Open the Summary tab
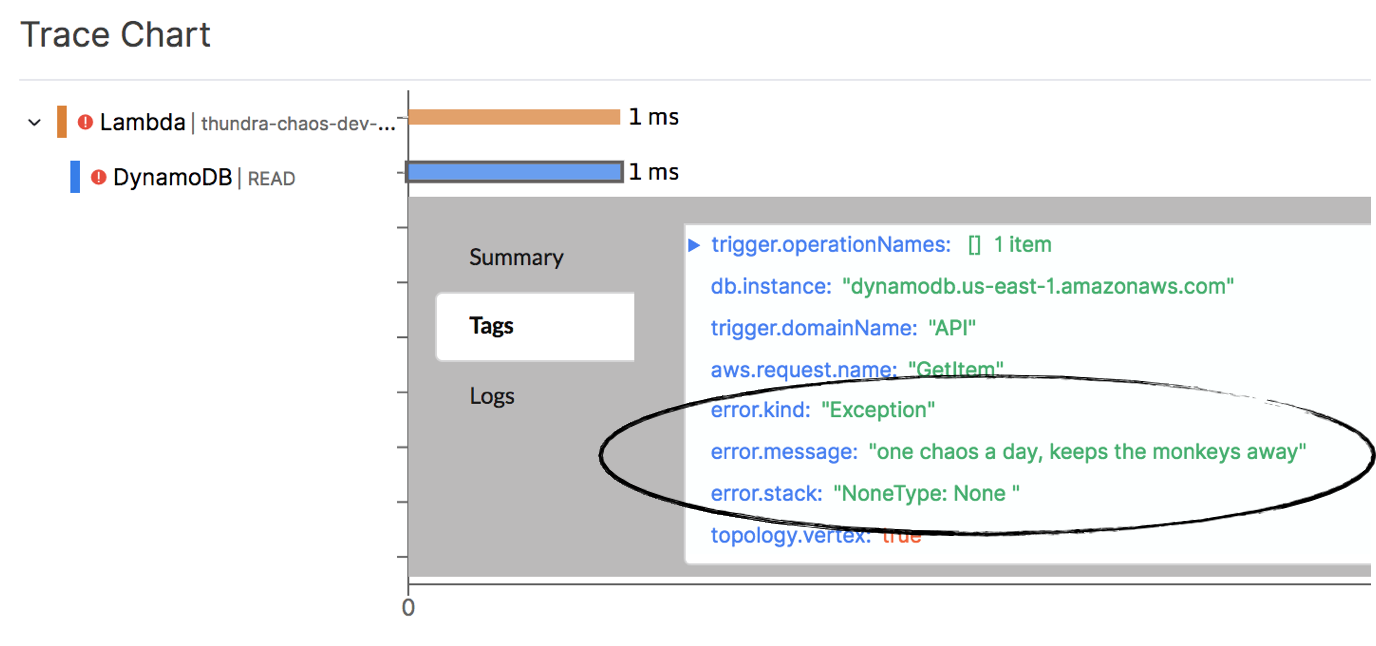The width and height of the screenshot is (1376, 646). 516,257
